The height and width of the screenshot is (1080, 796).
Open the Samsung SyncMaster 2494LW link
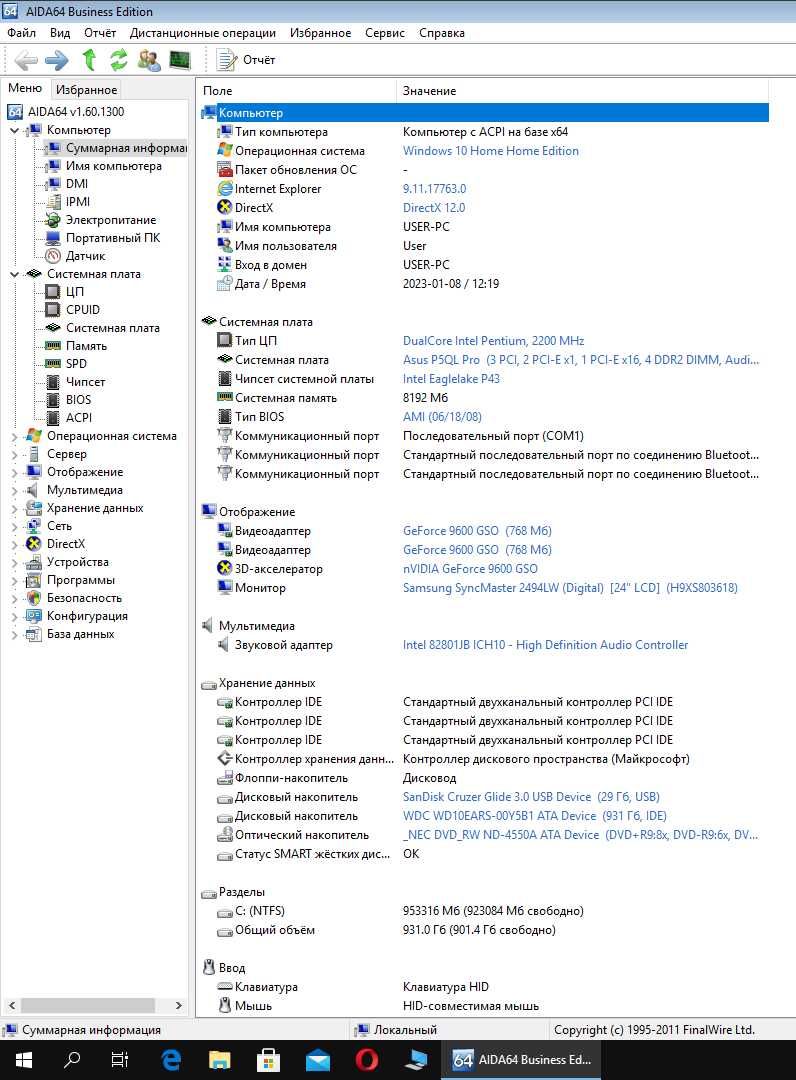point(570,588)
